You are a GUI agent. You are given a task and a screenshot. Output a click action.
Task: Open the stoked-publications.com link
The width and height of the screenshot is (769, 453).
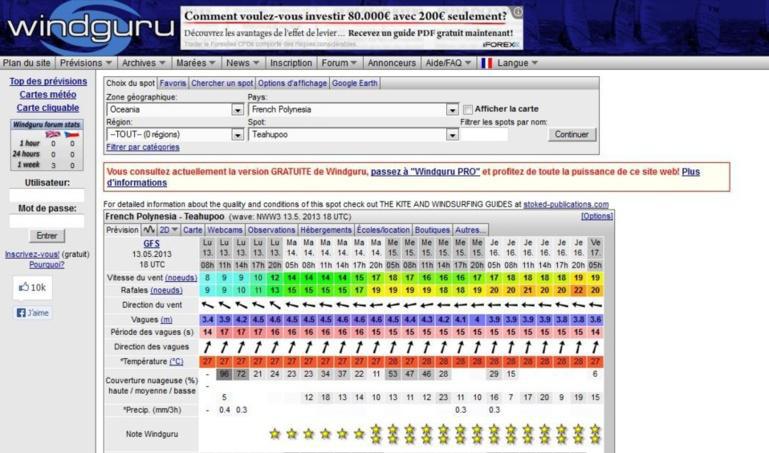(566, 204)
